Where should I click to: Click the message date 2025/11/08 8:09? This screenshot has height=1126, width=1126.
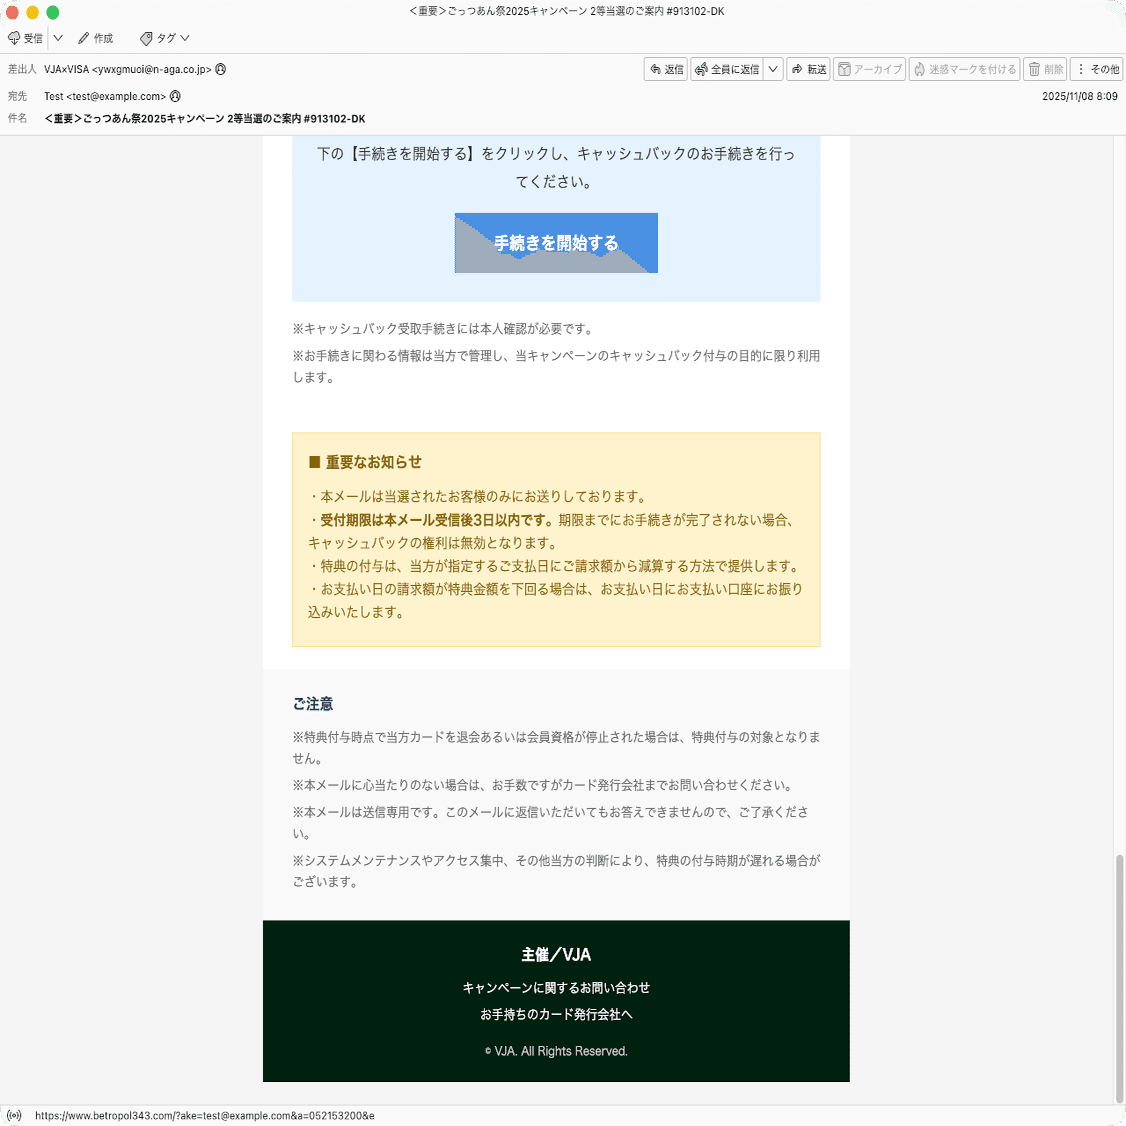[x=1079, y=96]
